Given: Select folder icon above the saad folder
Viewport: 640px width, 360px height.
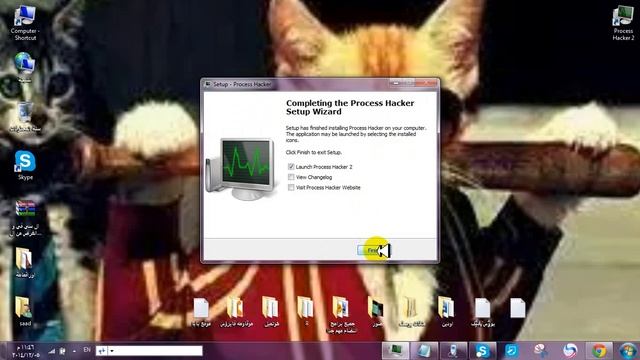Looking at the screenshot, I should 24,262.
